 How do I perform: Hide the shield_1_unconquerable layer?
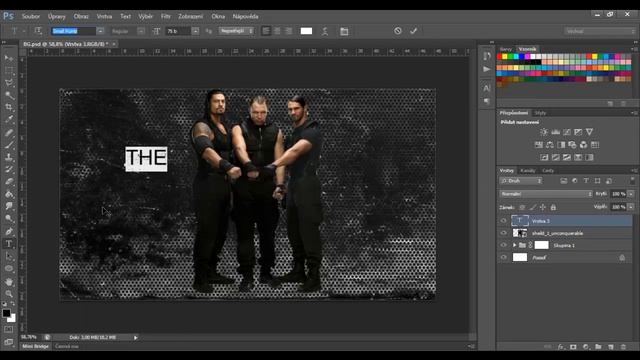[503, 233]
